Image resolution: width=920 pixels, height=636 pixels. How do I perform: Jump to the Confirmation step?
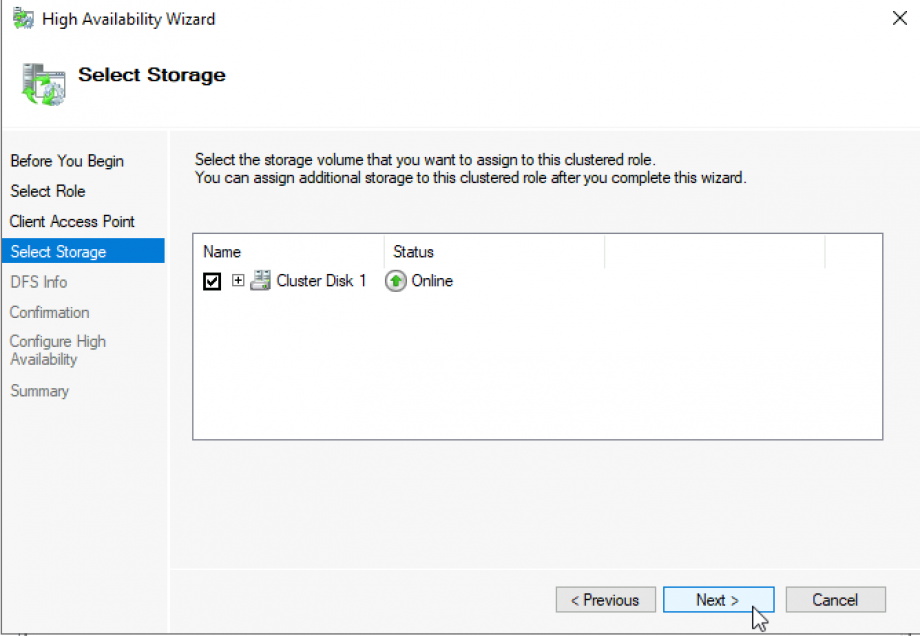49,312
